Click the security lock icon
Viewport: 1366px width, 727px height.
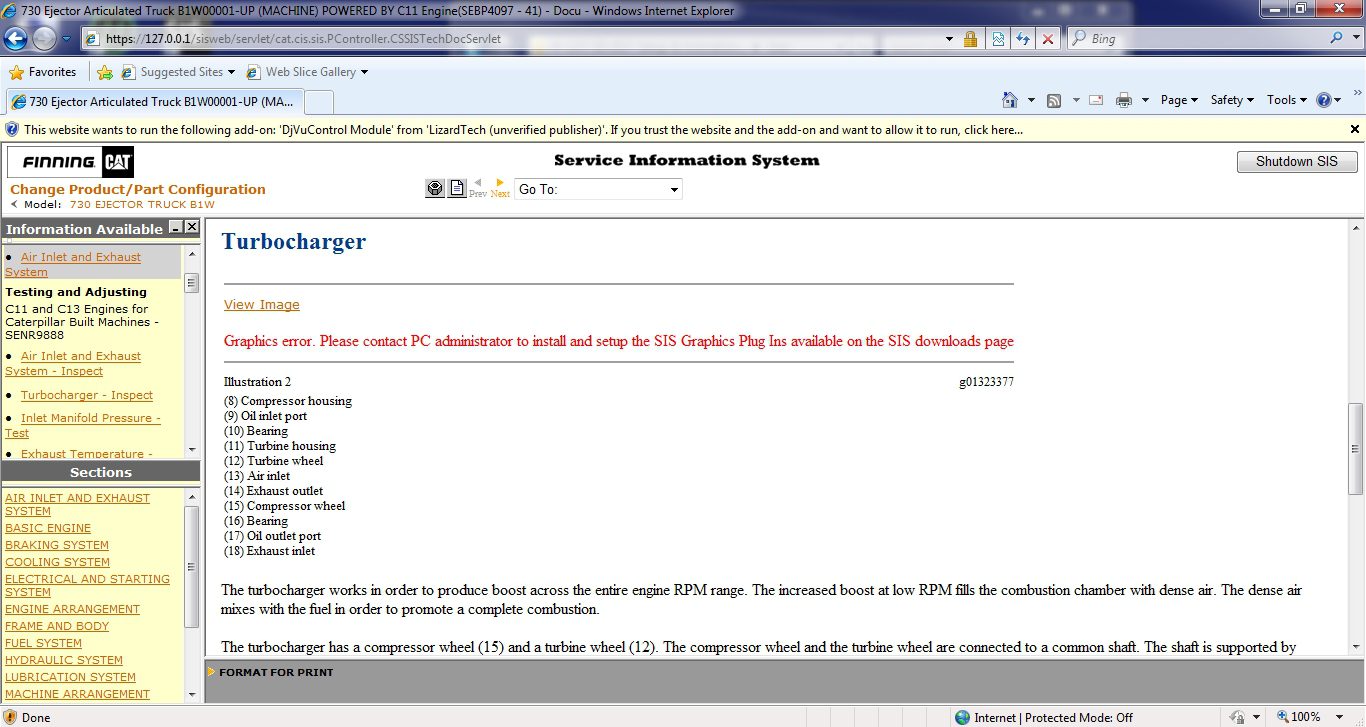pyautogui.click(x=970, y=39)
